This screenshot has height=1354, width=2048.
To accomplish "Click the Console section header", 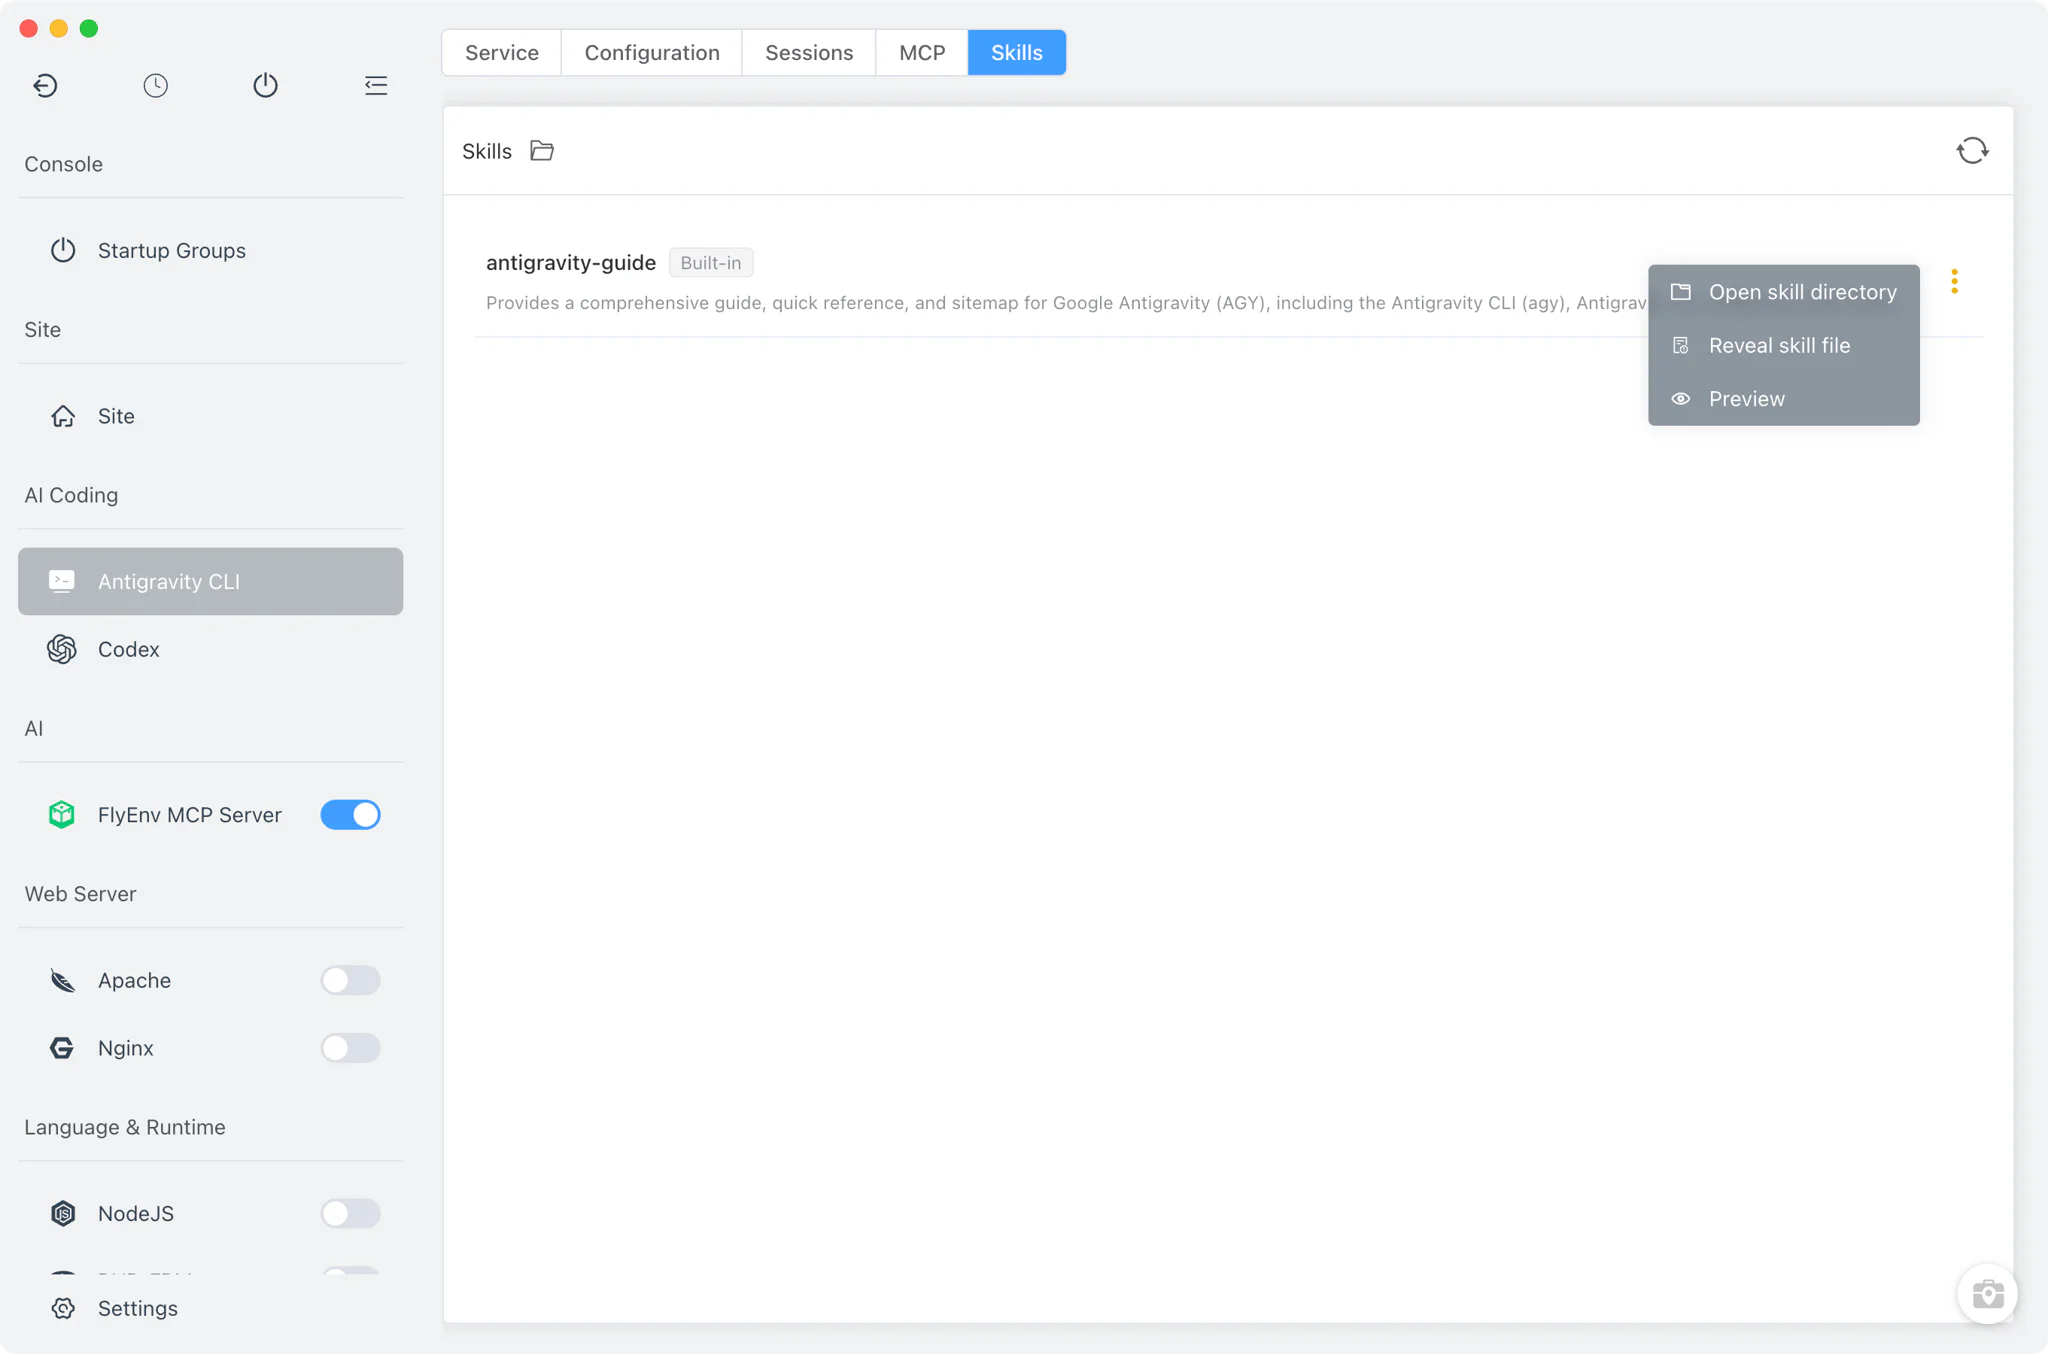I will click(64, 164).
